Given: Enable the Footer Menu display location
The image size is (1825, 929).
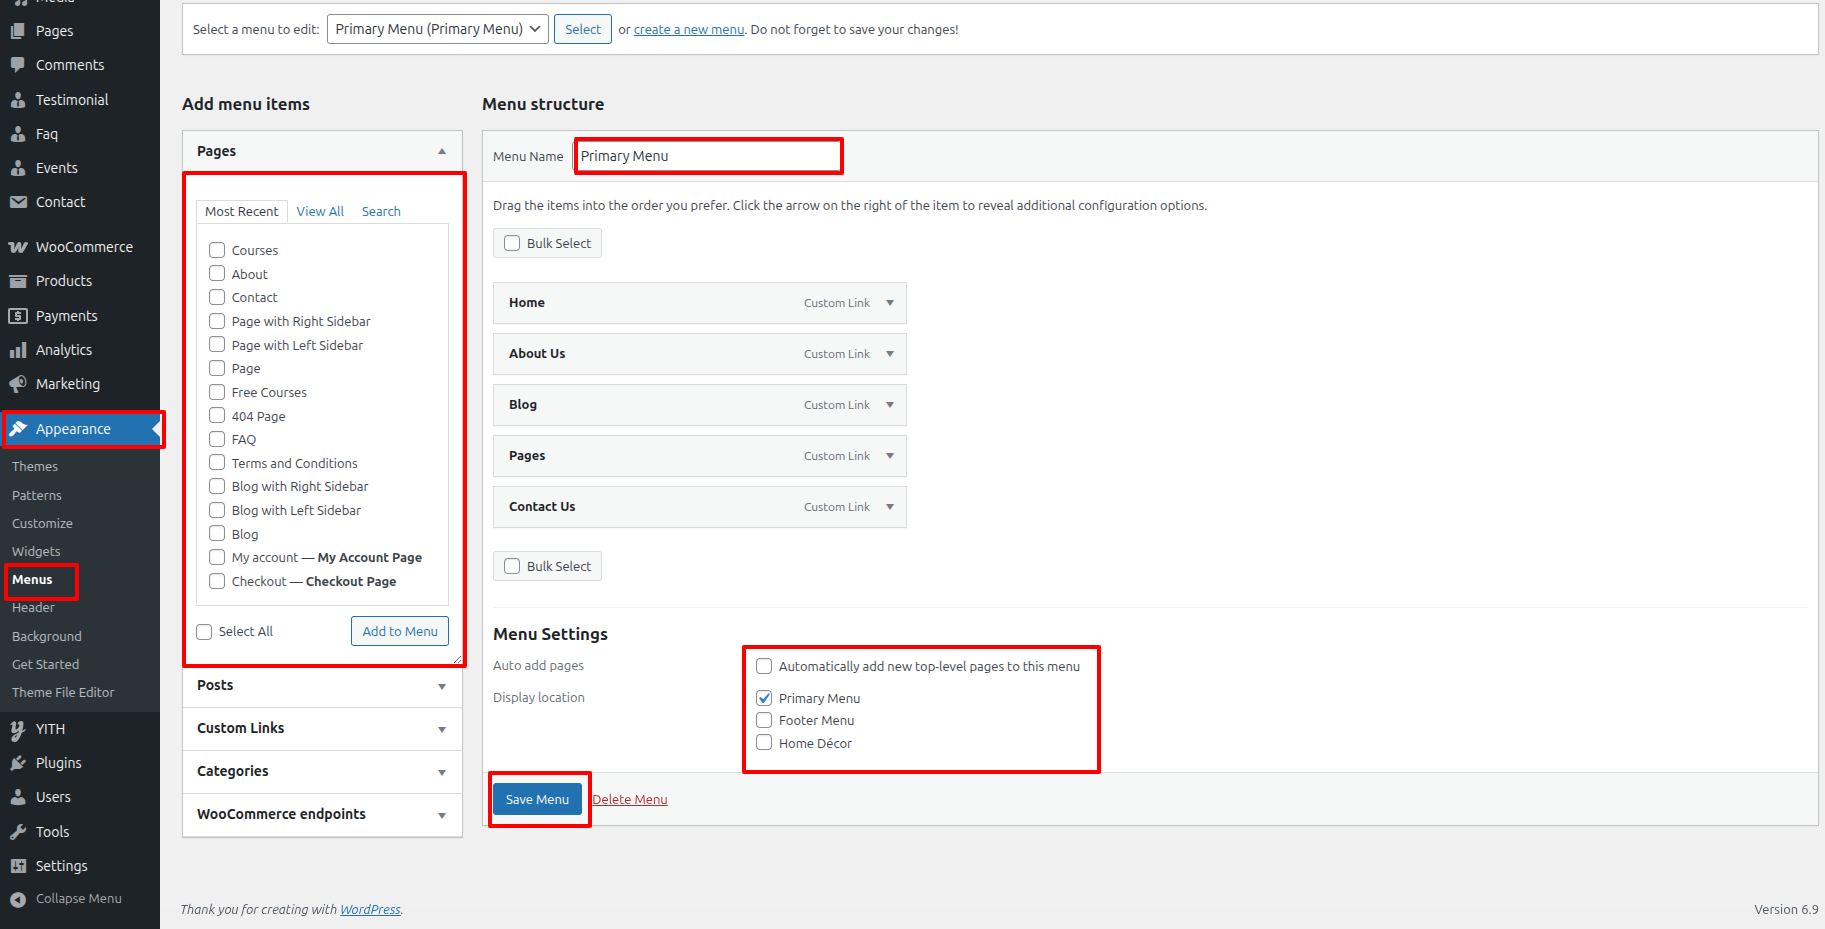Looking at the screenshot, I should [764, 720].
